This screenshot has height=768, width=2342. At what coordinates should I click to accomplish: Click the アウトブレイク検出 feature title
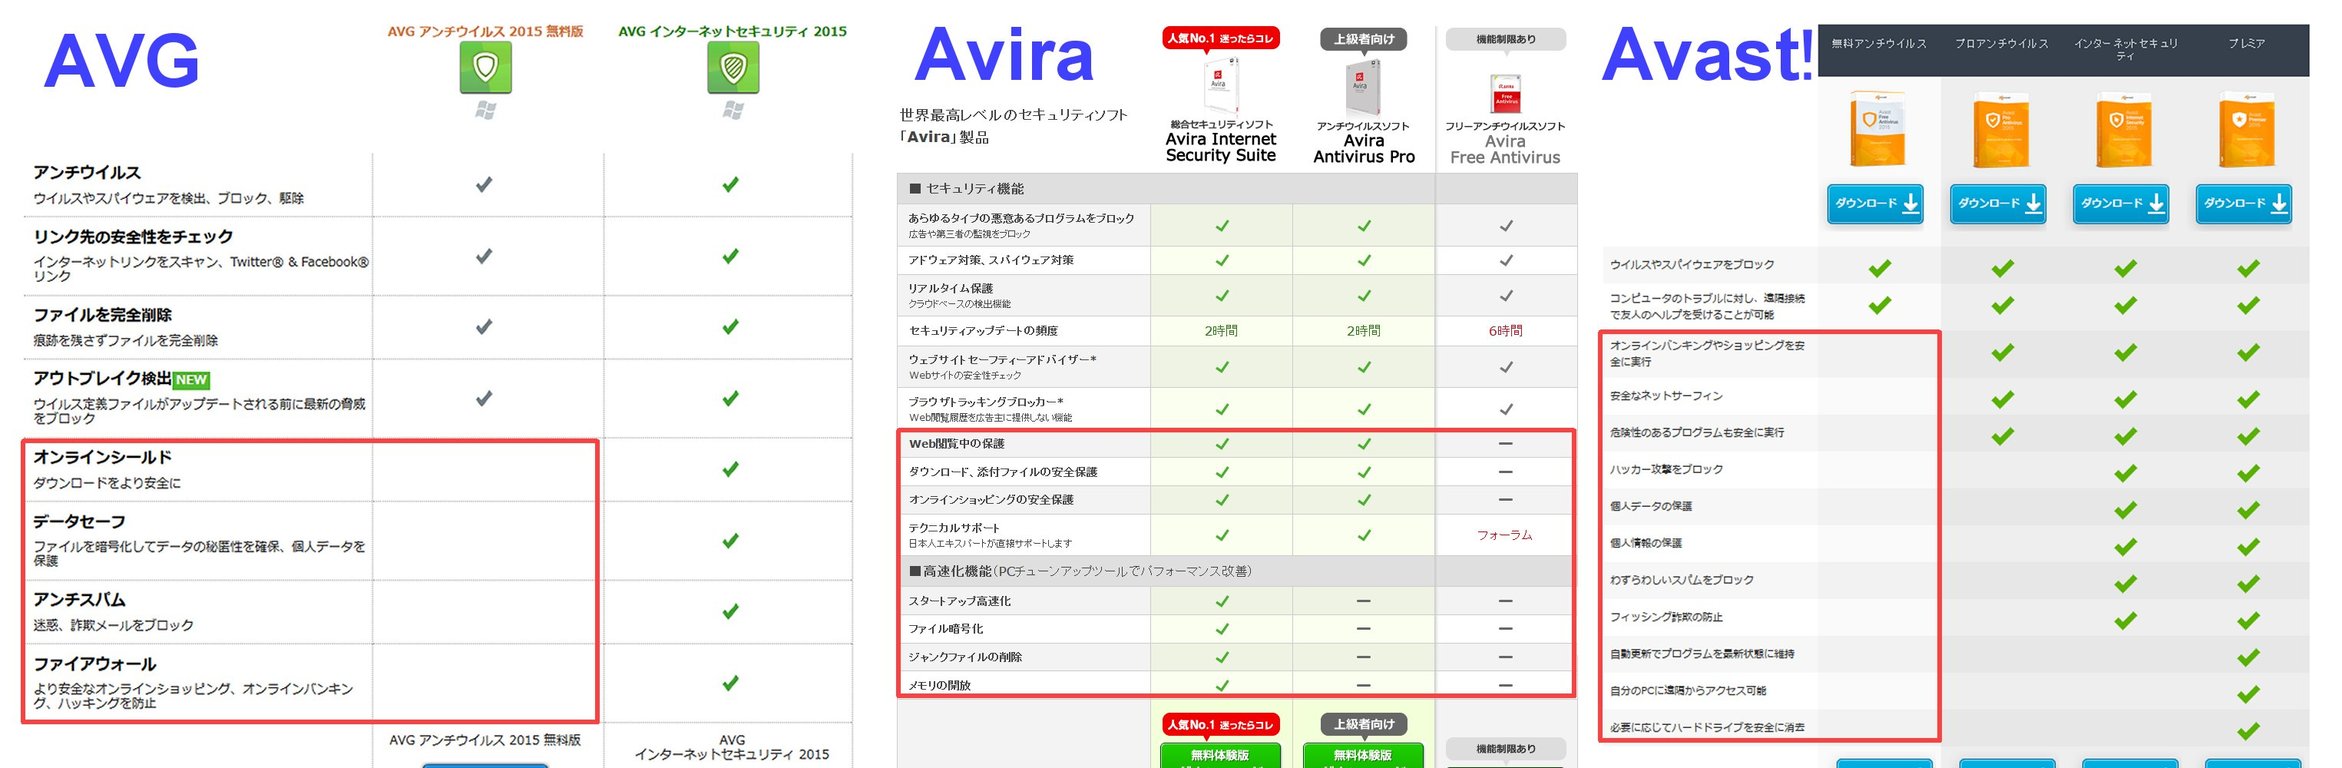pyautogui.click(x=102, y=379)
